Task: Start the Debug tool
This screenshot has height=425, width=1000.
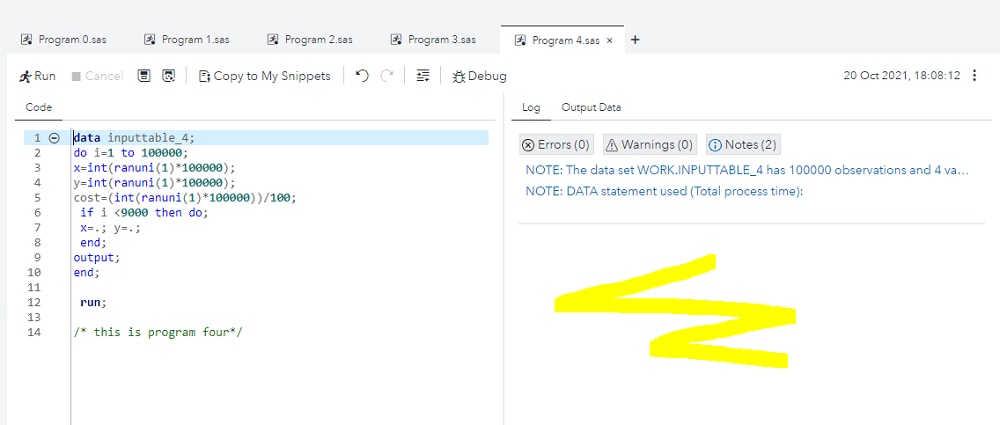Action: [479, 76]
